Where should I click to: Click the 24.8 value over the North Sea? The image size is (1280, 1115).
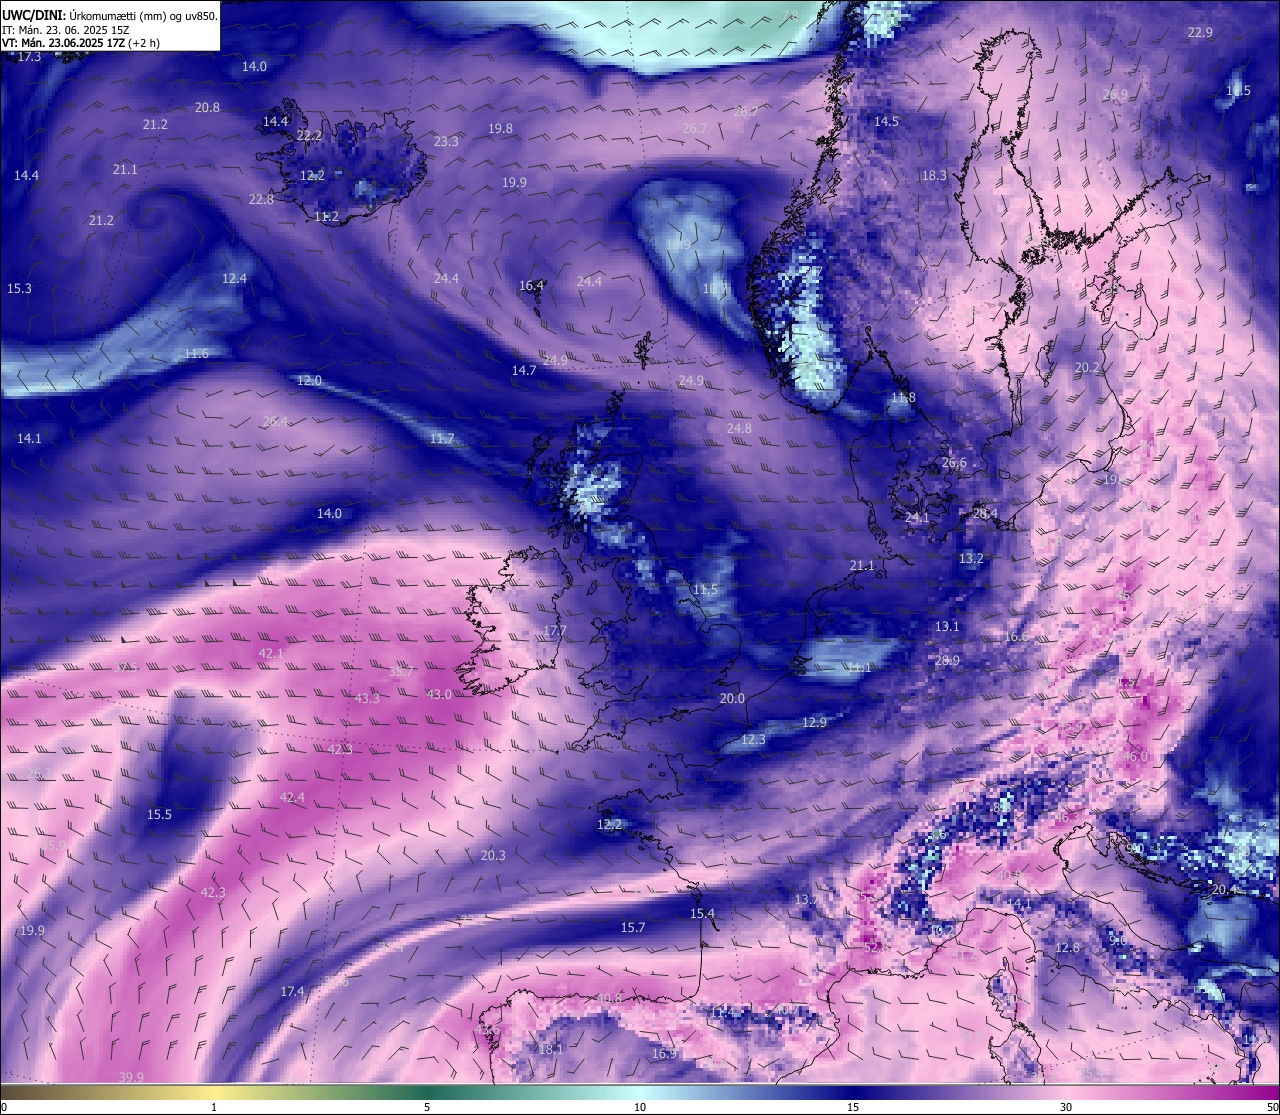point(739,429)
